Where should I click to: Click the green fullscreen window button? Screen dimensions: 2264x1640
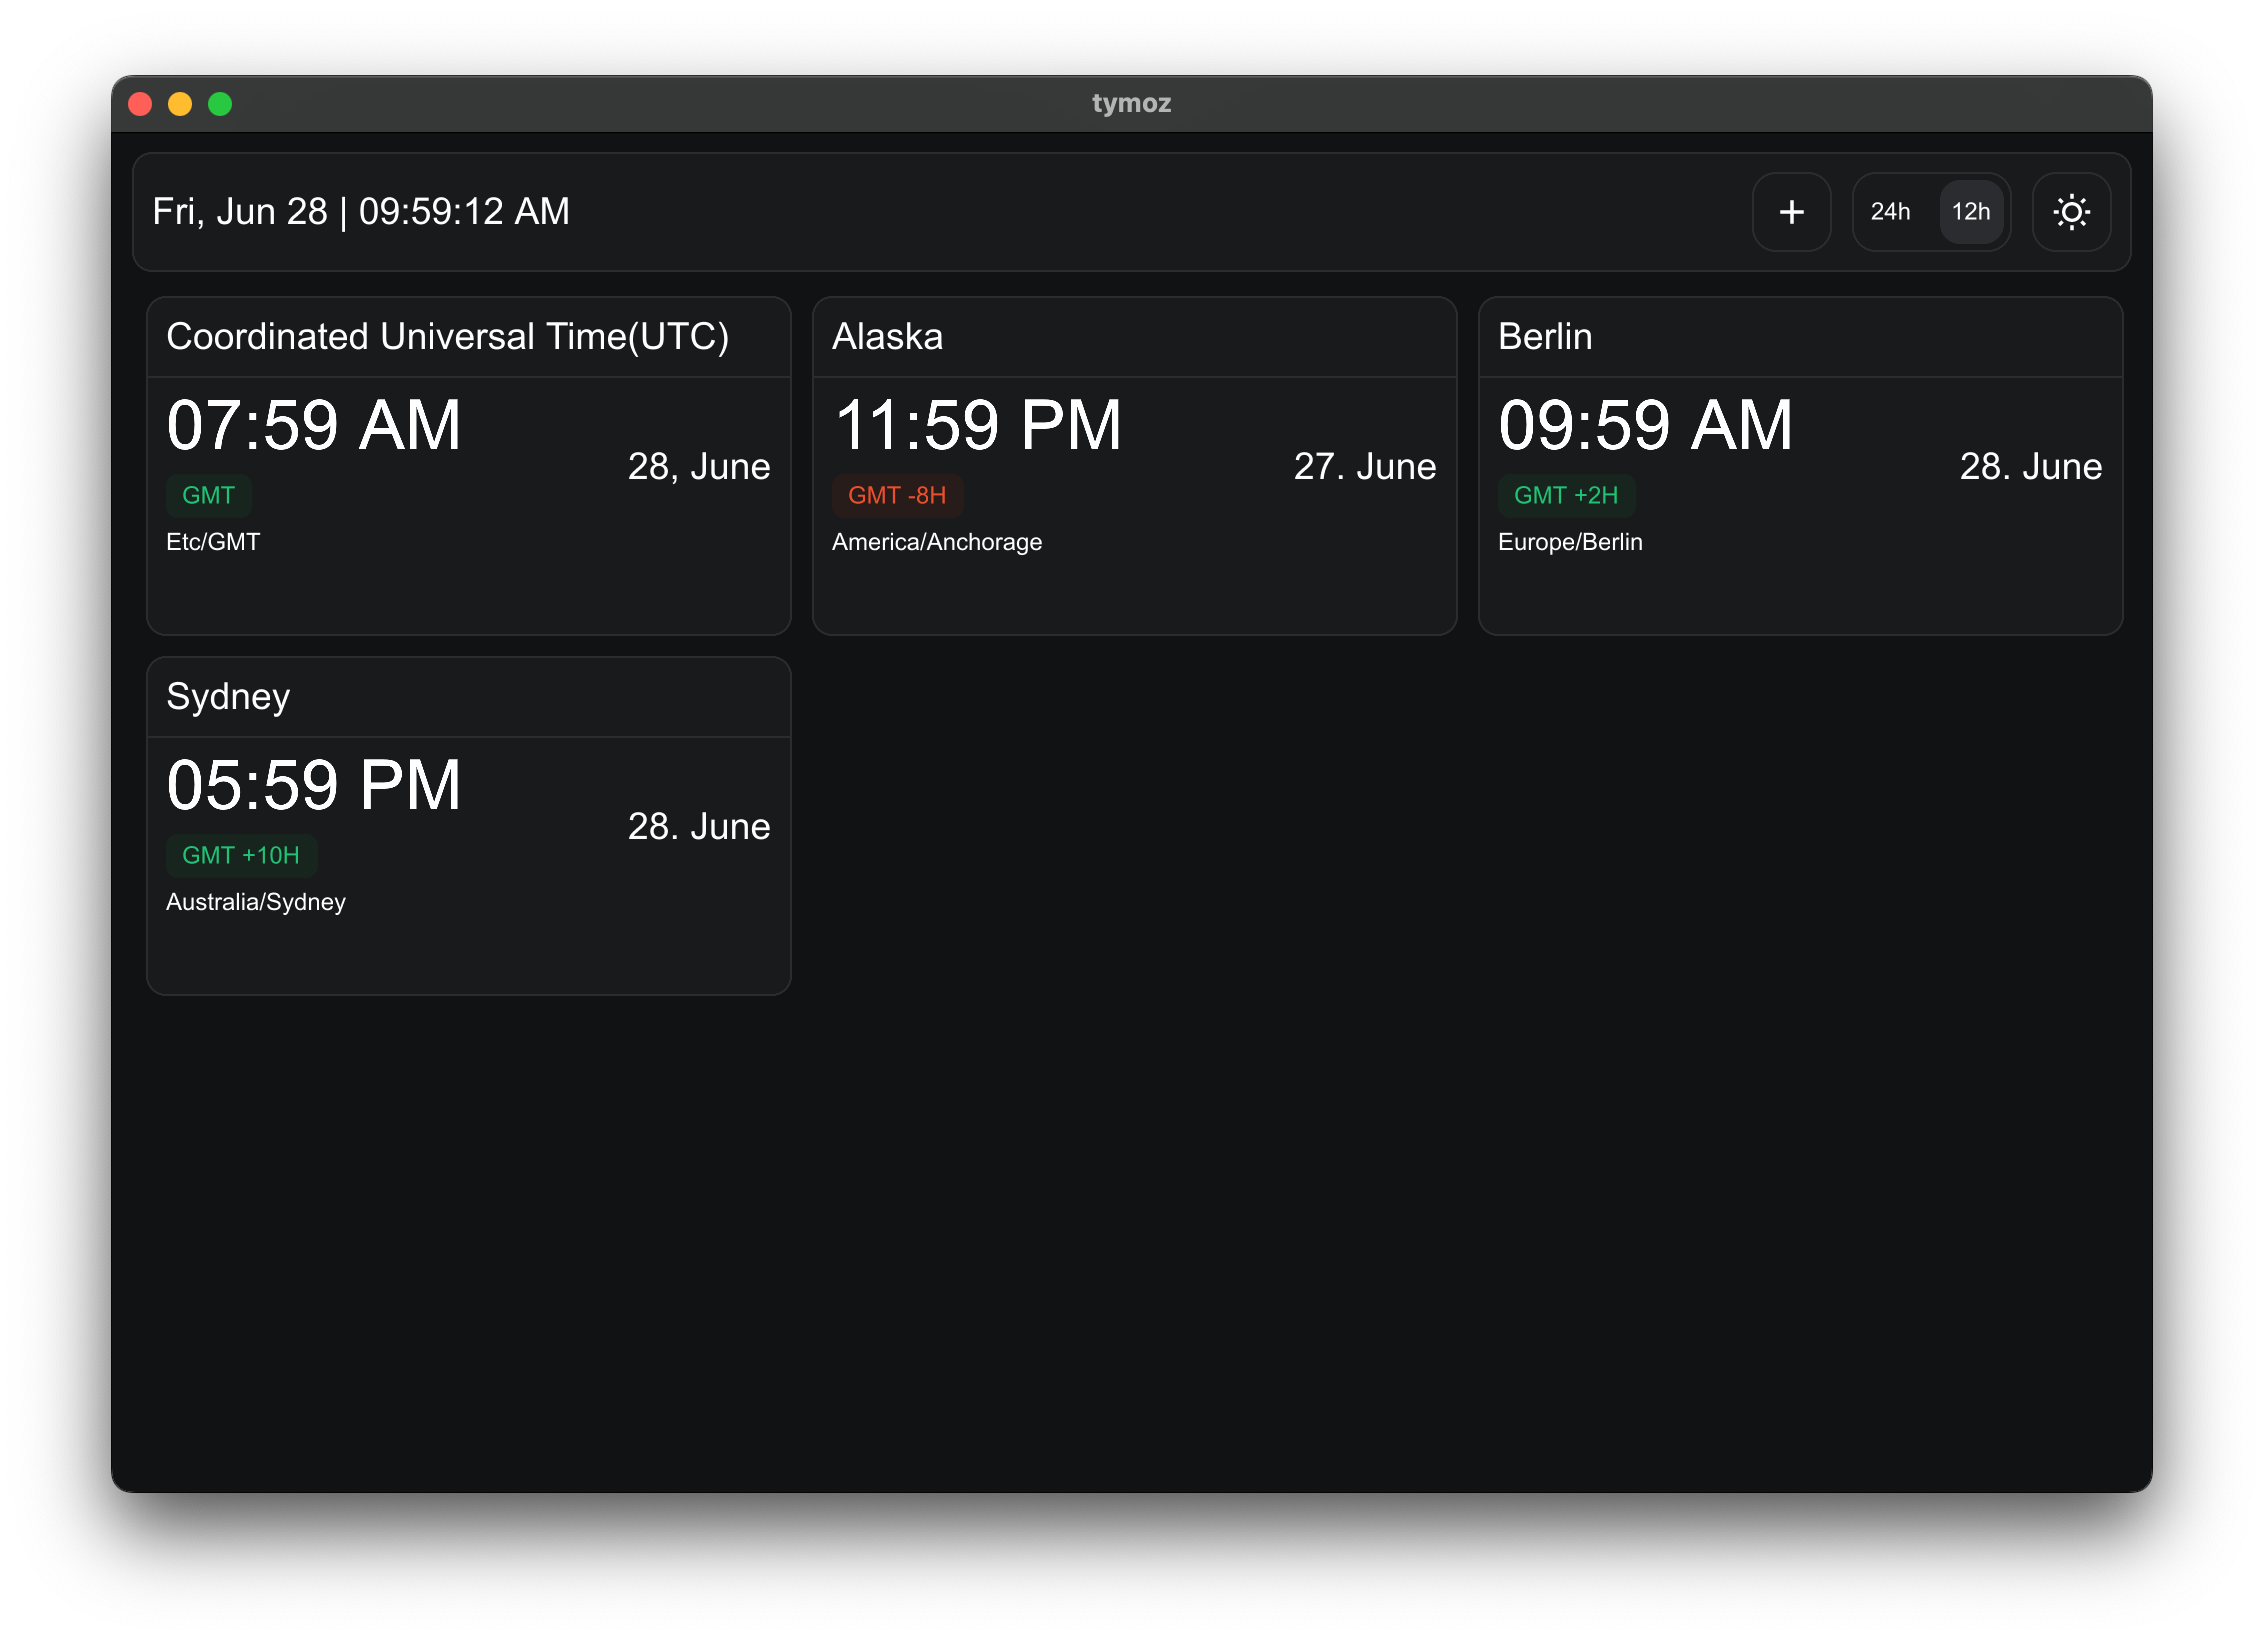coord(220,104)
